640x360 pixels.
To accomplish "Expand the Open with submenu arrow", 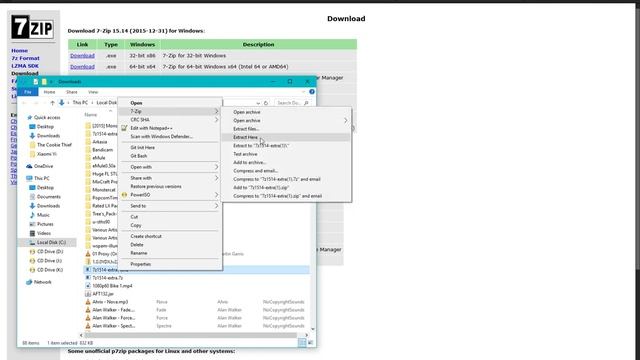I will [216, 167].
